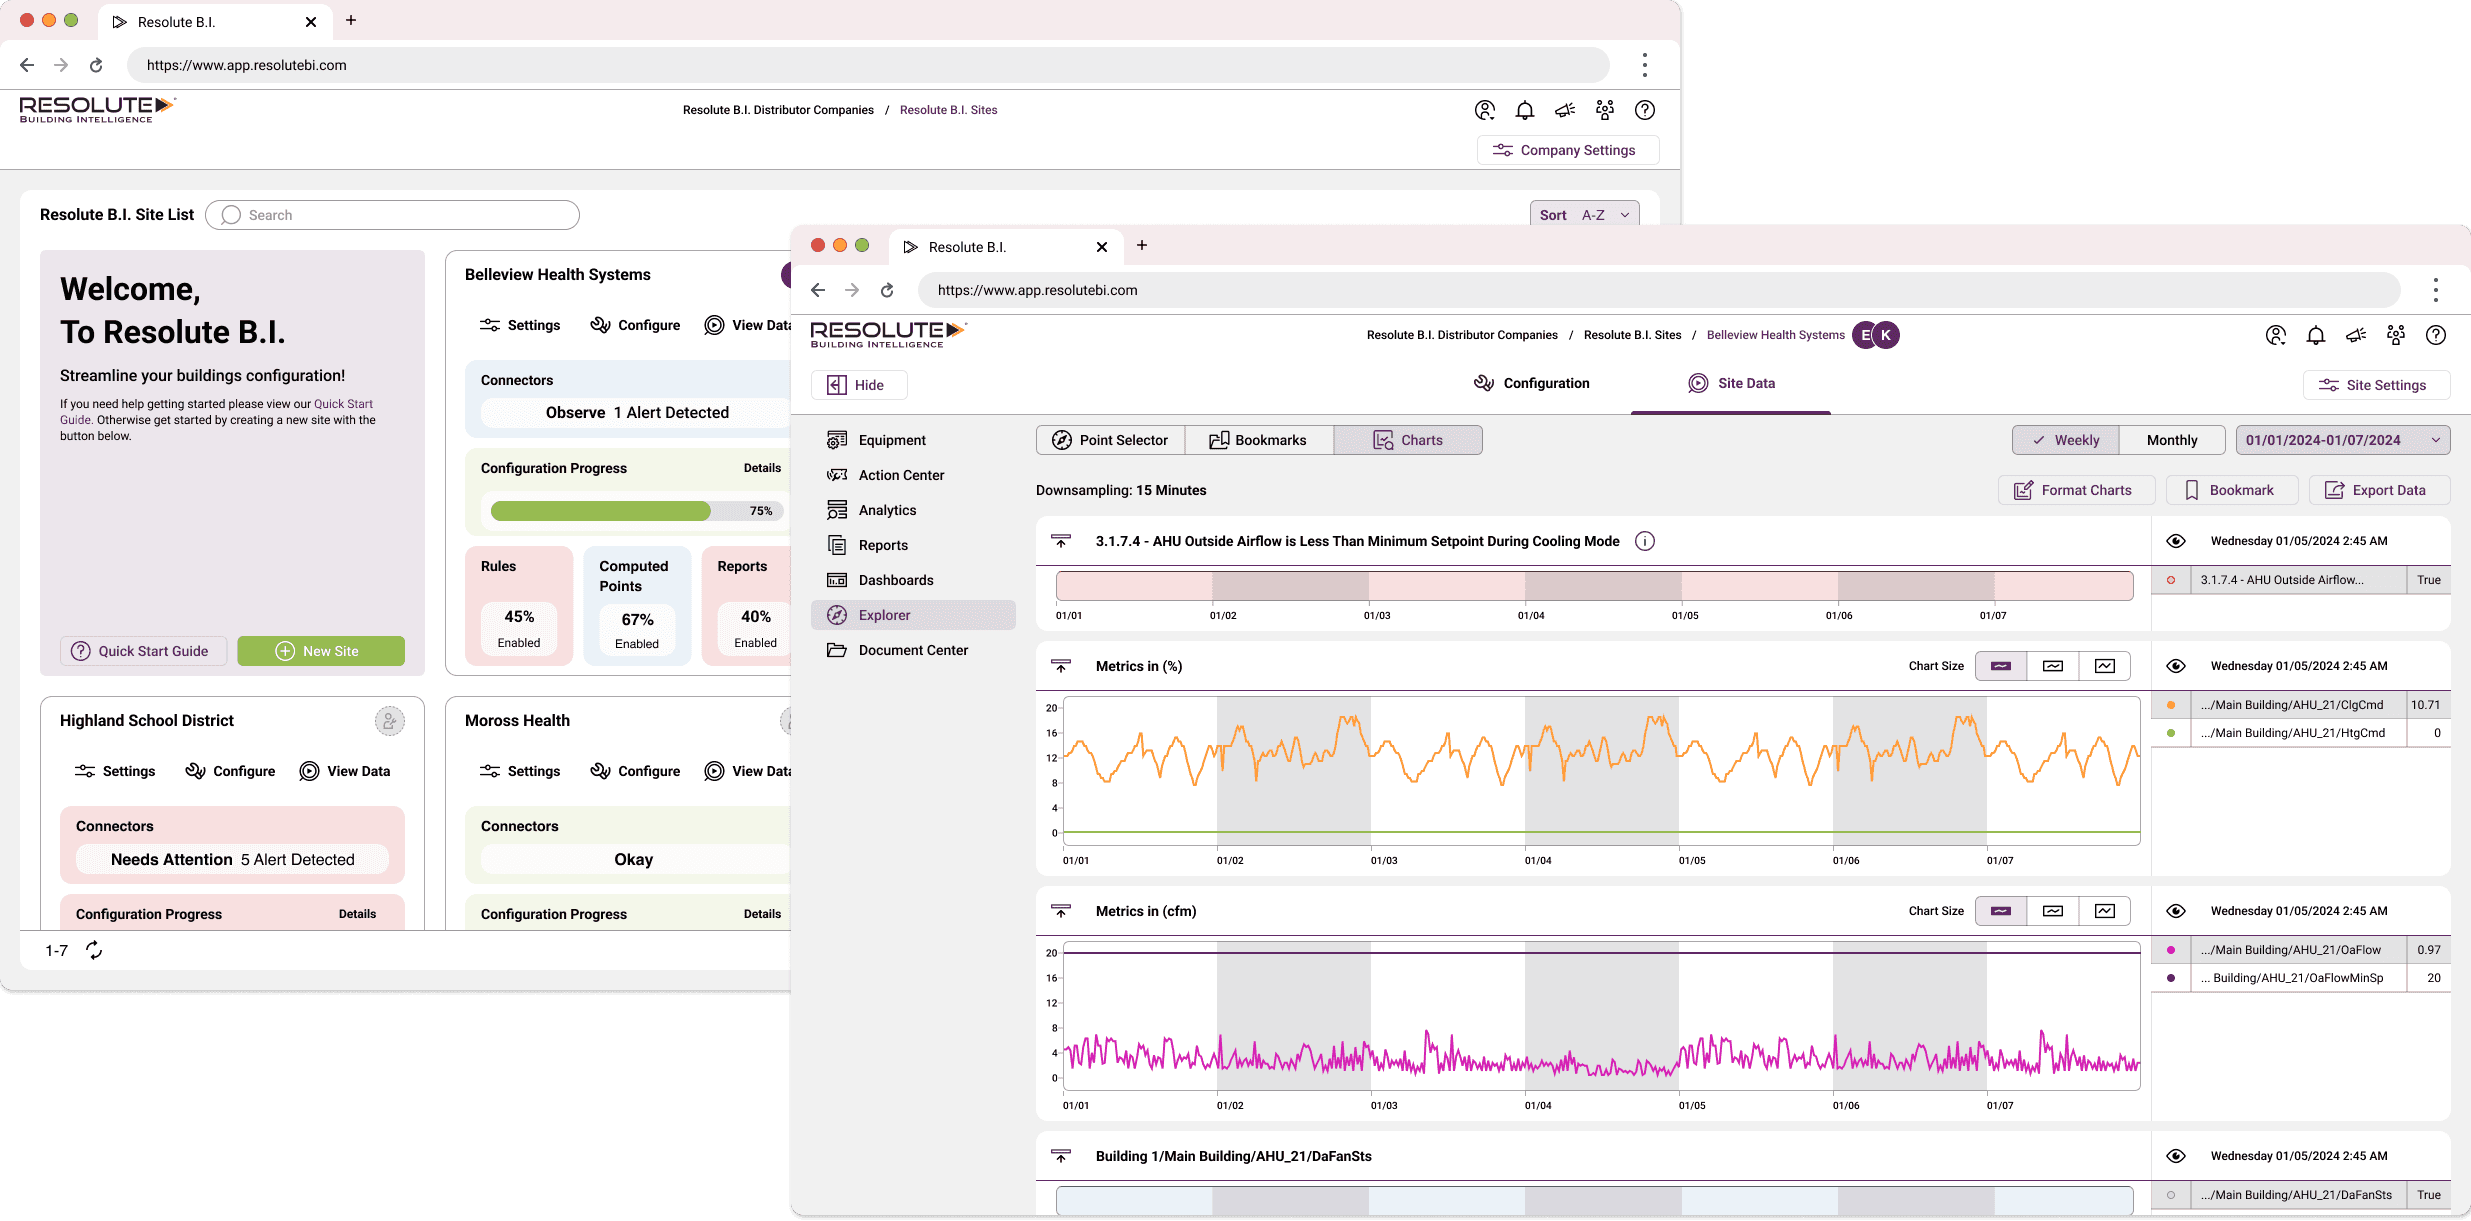Select large chart size for Metrics in (cfm)
The image size is (2471, 1221).
point(2105,911)
